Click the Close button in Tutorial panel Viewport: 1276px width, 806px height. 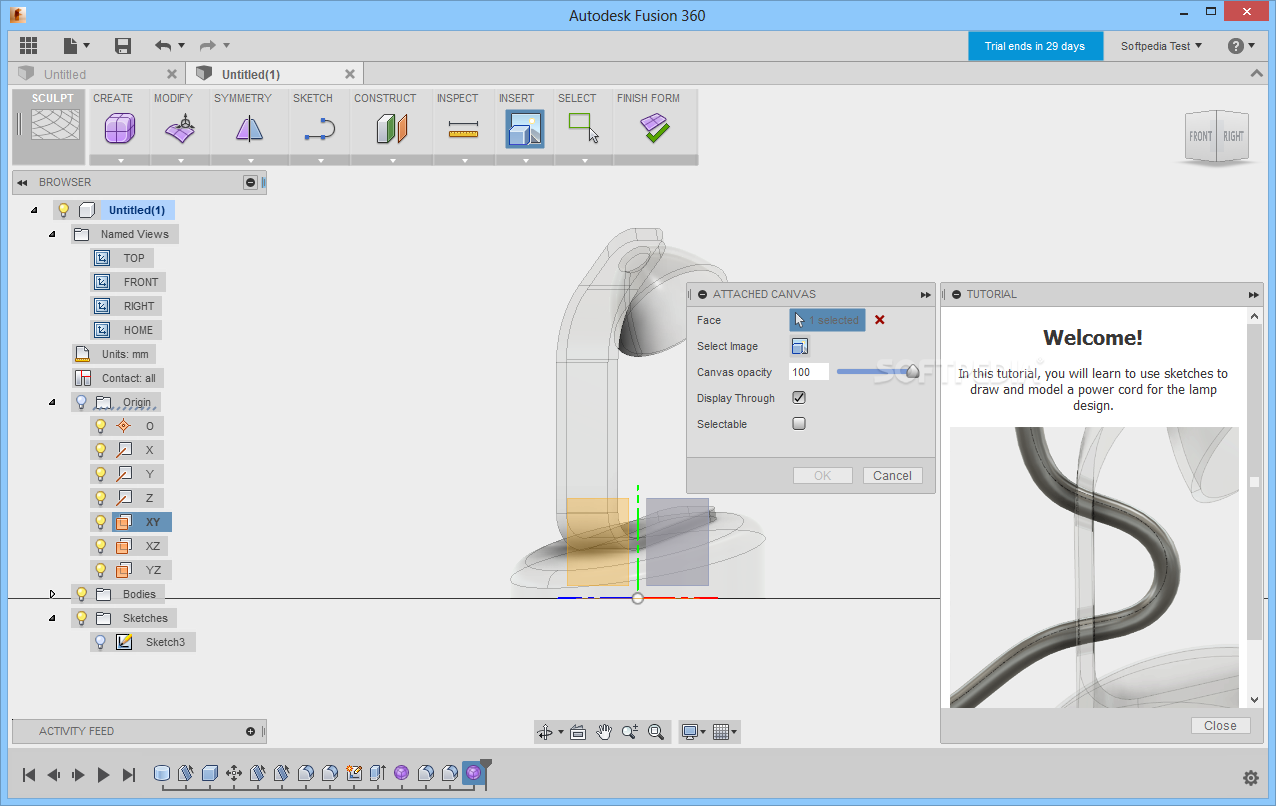pyautogui.click(x=1220, y=726)
